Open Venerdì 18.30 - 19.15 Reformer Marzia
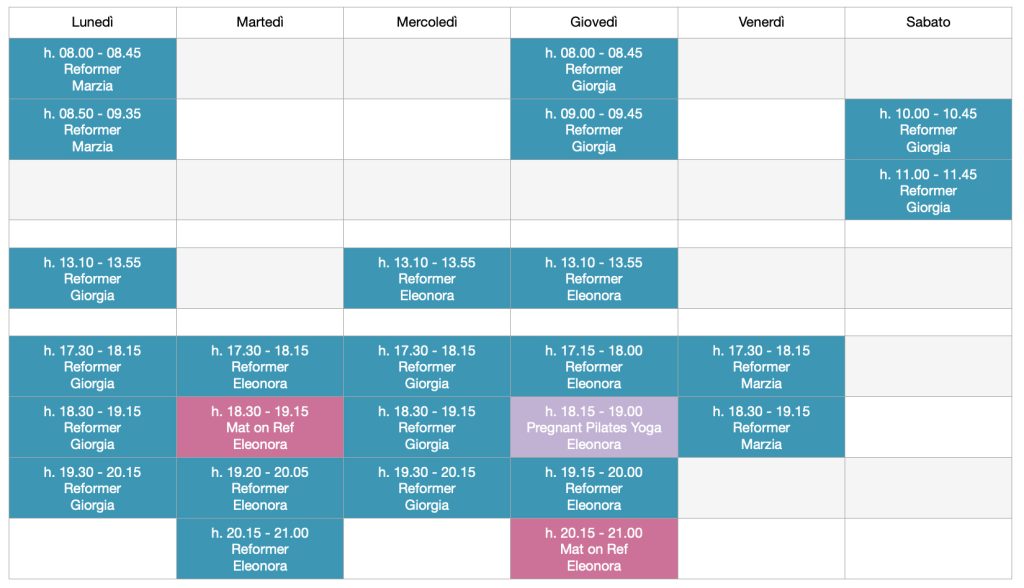1024x588 pixels. 761,427
